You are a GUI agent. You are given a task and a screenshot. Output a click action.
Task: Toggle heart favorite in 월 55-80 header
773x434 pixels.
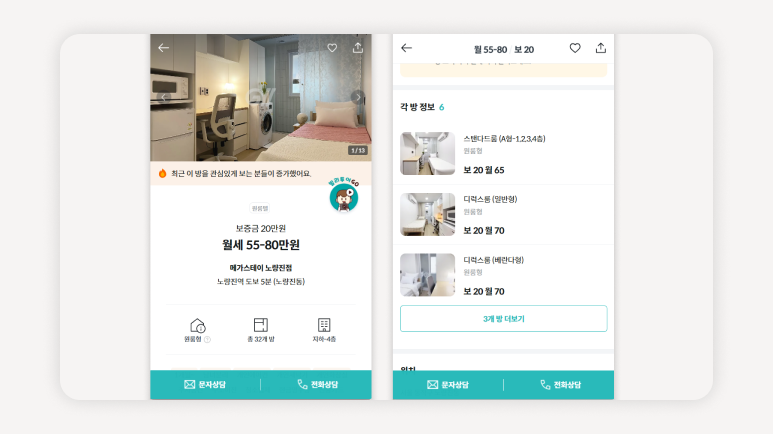[575, 48]
